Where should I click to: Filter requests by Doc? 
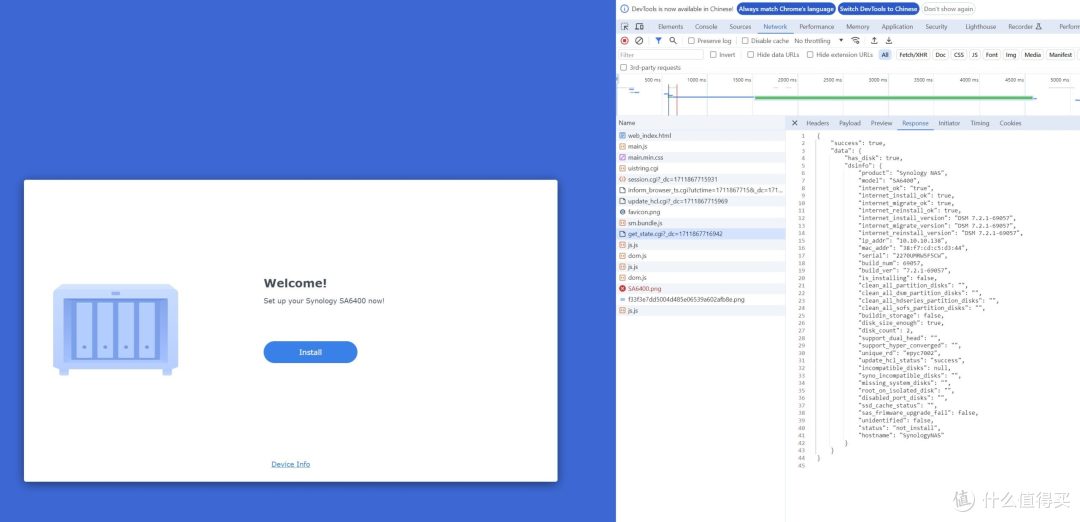point(940,54)
